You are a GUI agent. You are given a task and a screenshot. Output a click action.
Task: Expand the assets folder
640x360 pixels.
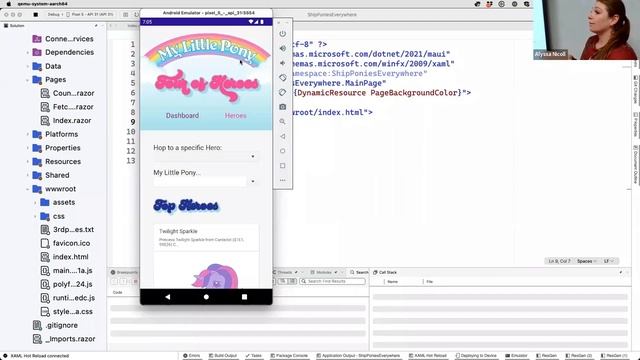click(36, 202)
